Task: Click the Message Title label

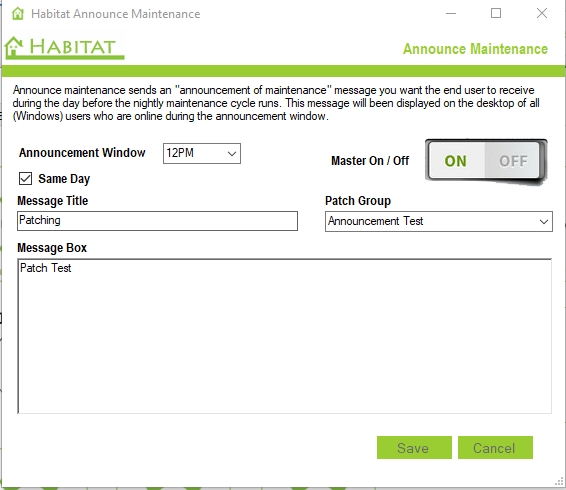Action: (53, 201)
